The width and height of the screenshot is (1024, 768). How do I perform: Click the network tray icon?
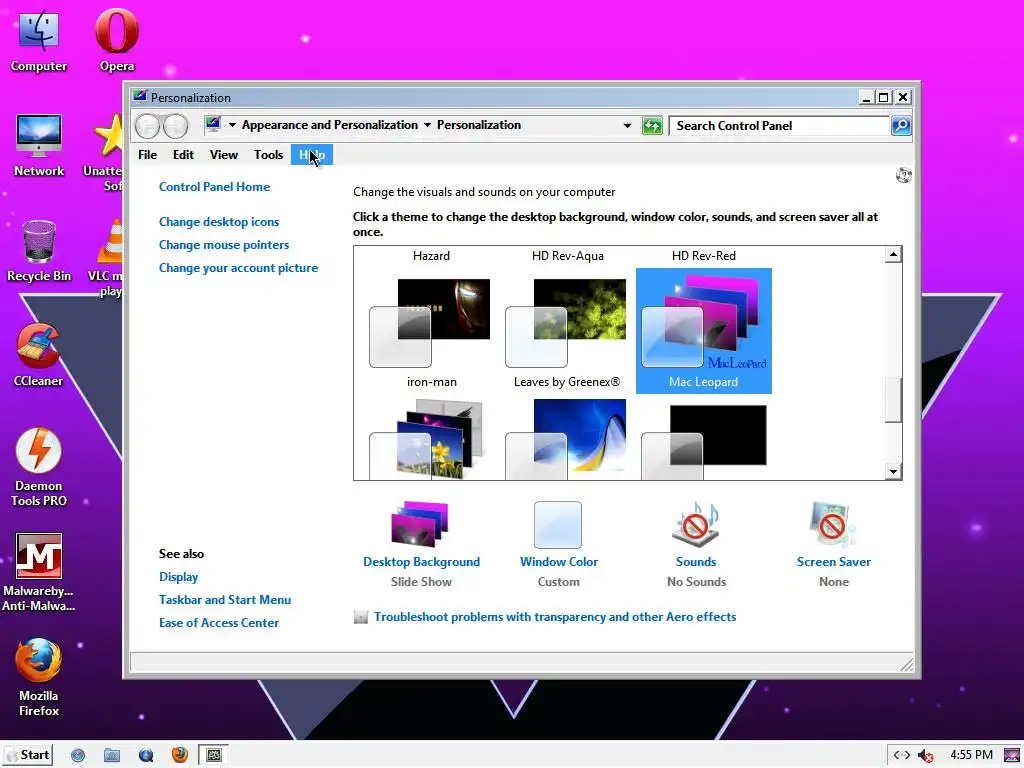[902, 756]
